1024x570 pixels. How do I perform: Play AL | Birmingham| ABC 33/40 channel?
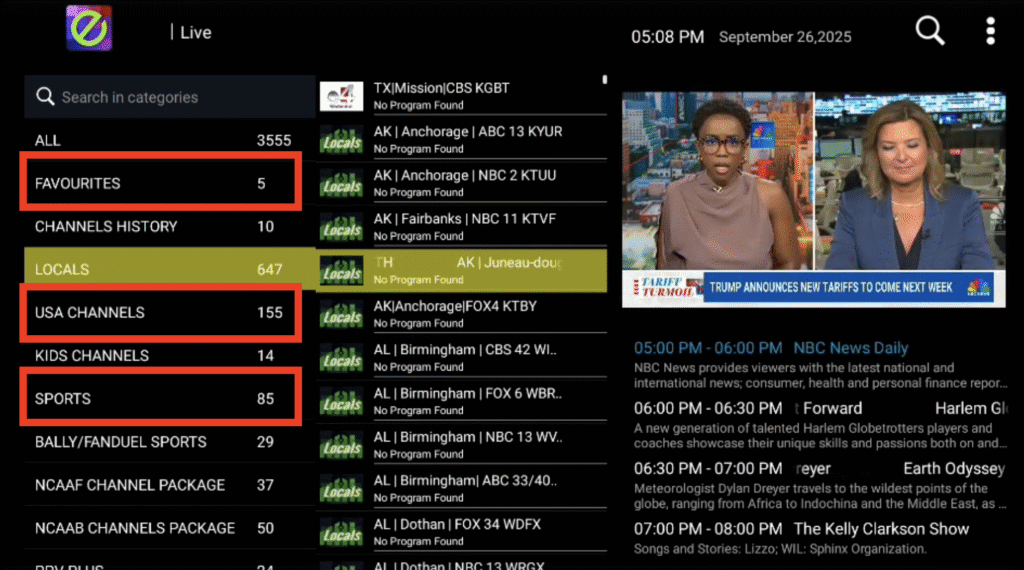pos(462,489)
